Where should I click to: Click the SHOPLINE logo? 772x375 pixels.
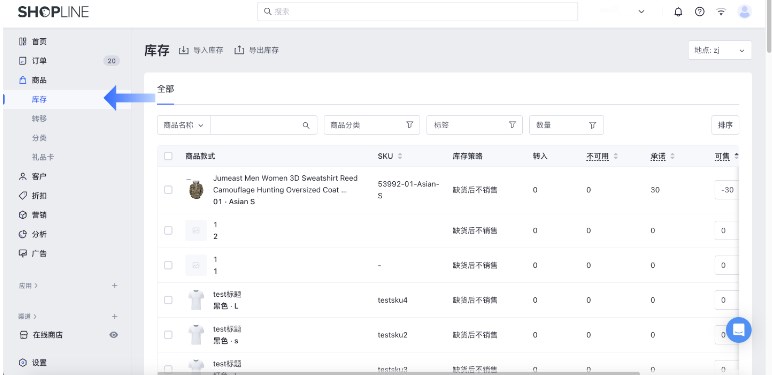pyautogui.click(x=53, y=12)
